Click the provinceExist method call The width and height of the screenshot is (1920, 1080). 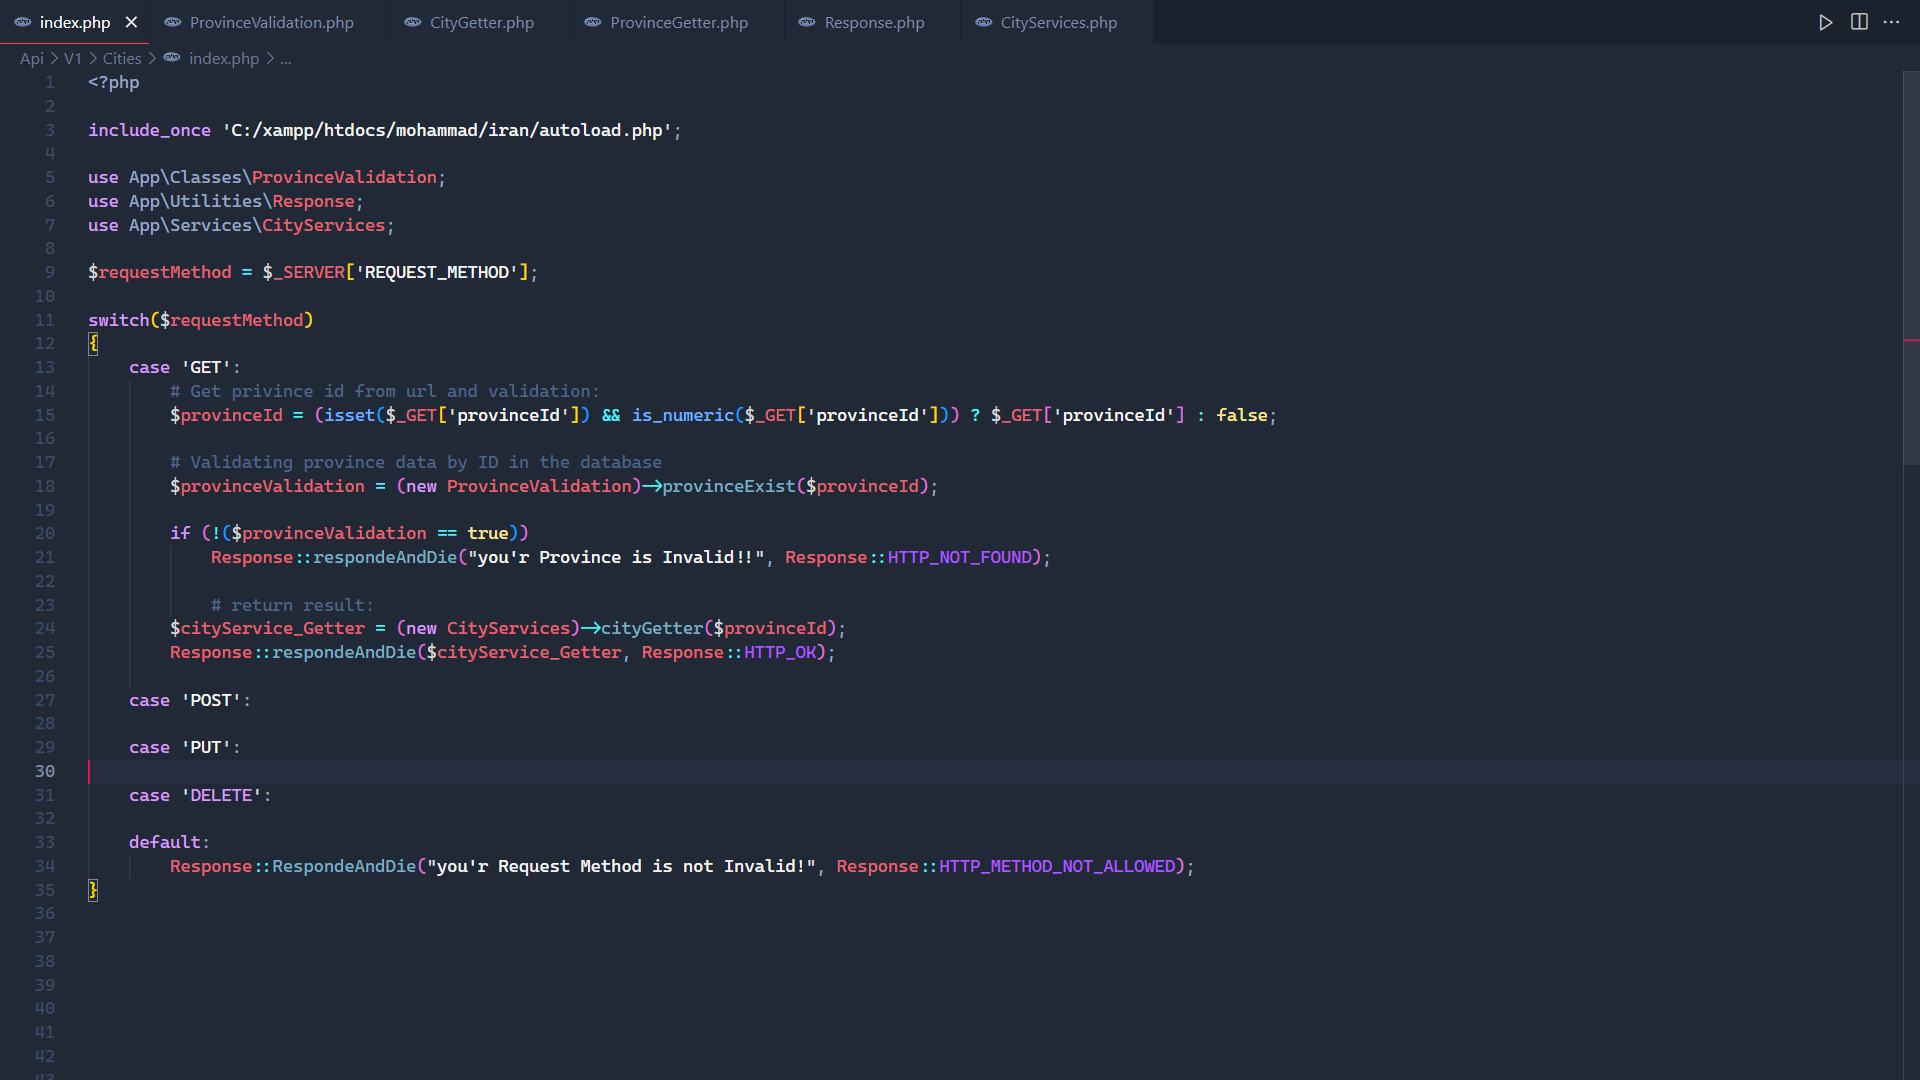click(729, 486)
